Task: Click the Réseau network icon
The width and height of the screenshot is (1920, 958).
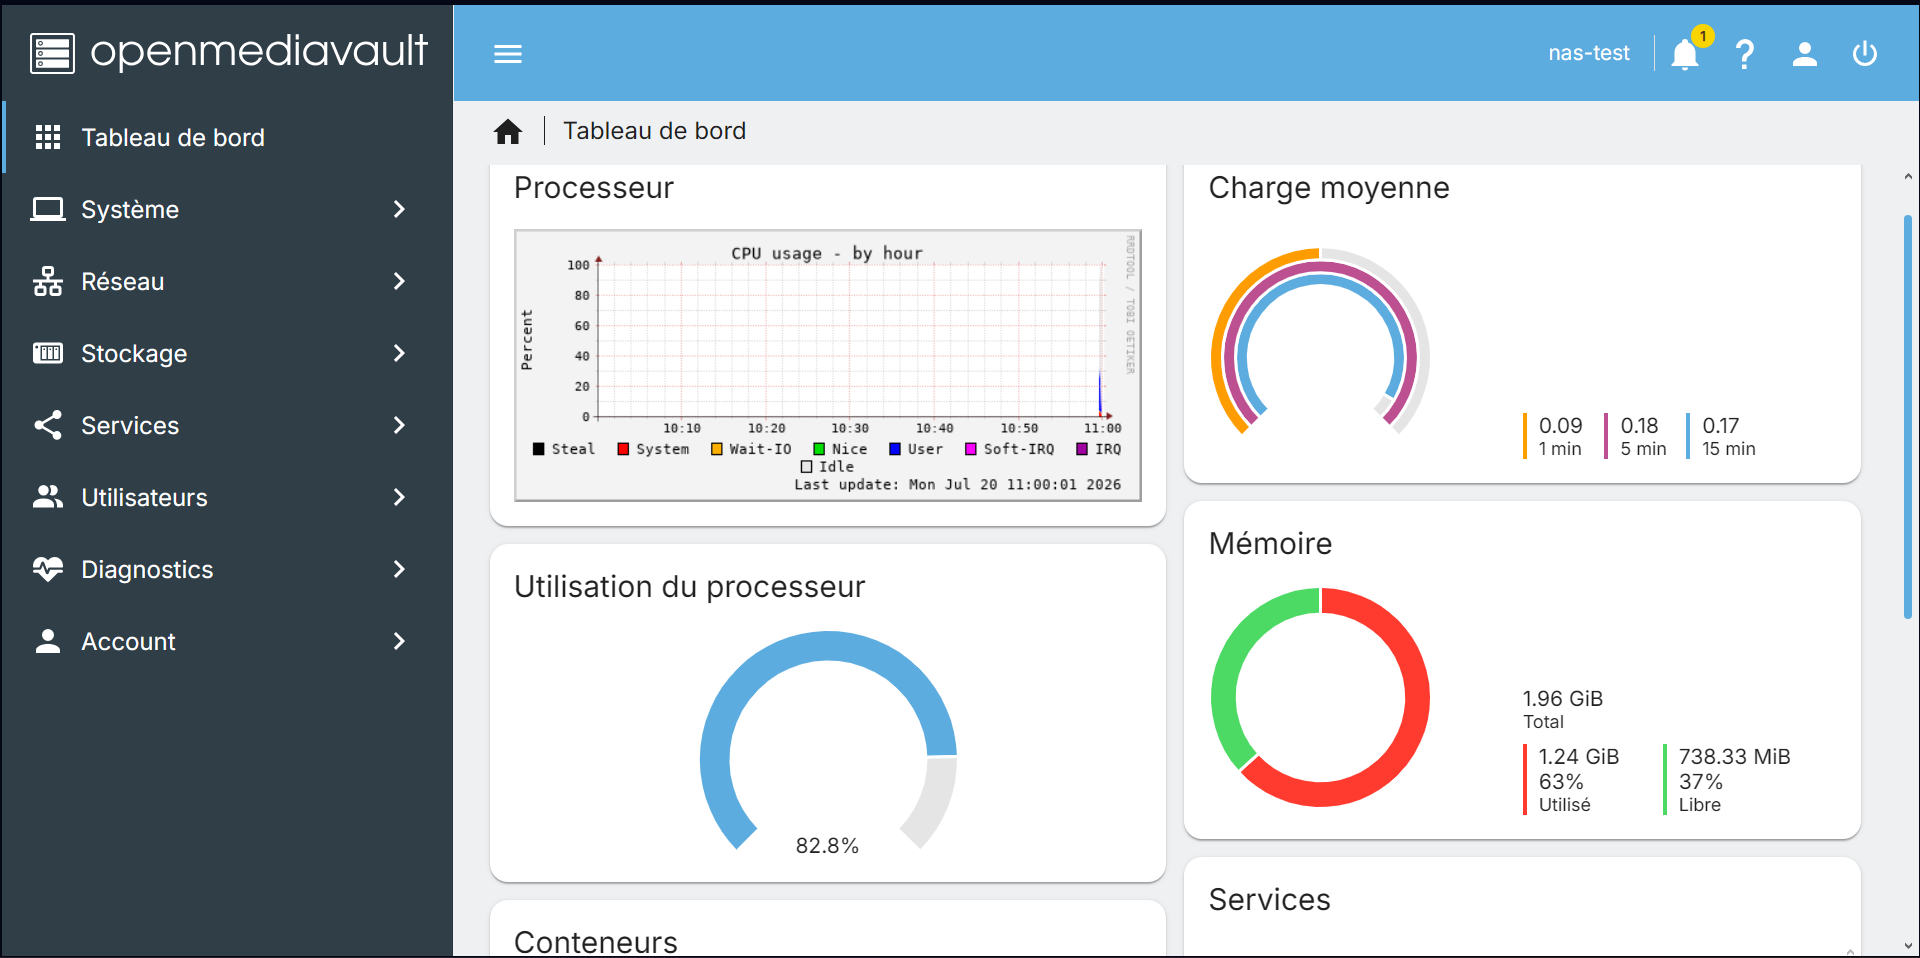Action: [x=48, y=281]
